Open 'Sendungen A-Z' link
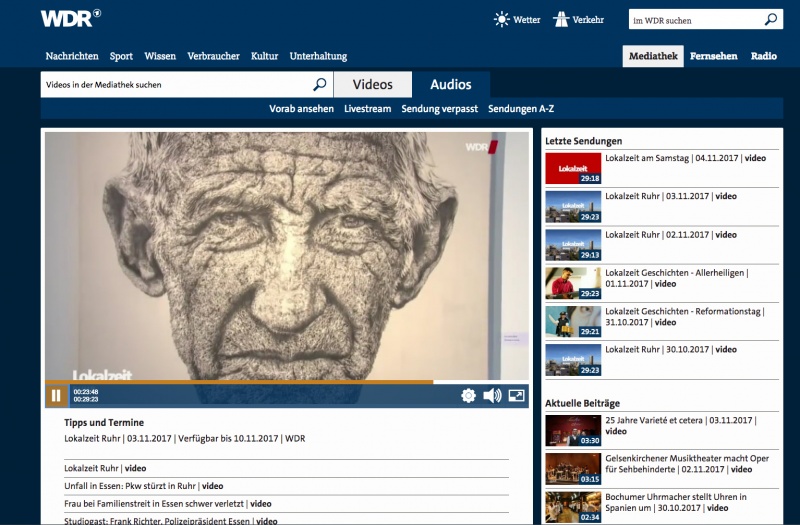This screenshot has width=800, height=525. 521,109
